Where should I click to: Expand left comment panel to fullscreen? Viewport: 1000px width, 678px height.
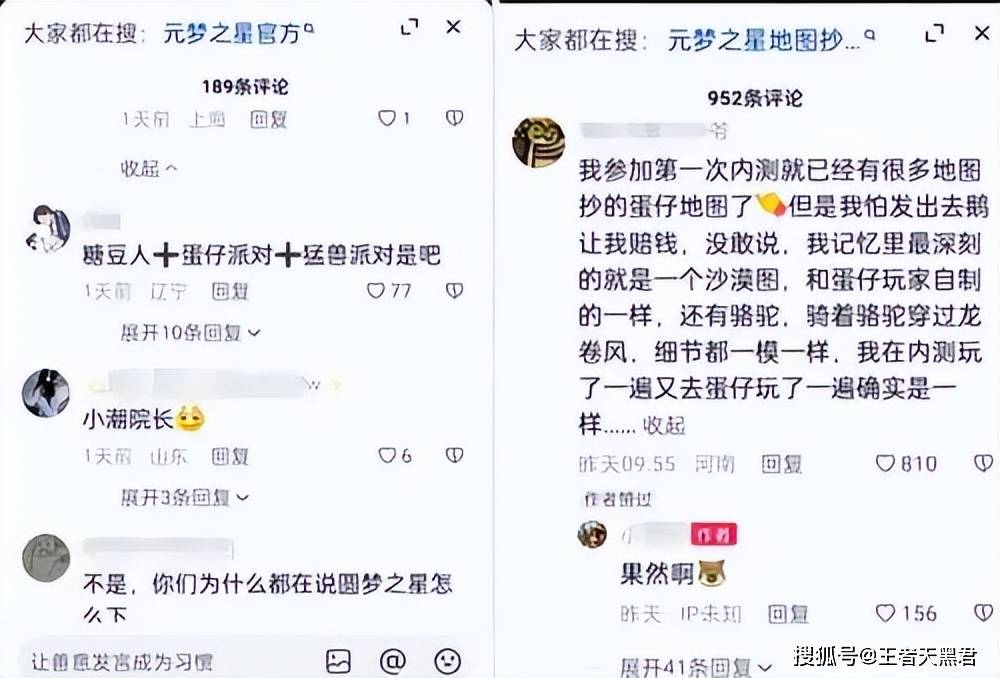tap(409, 27)
